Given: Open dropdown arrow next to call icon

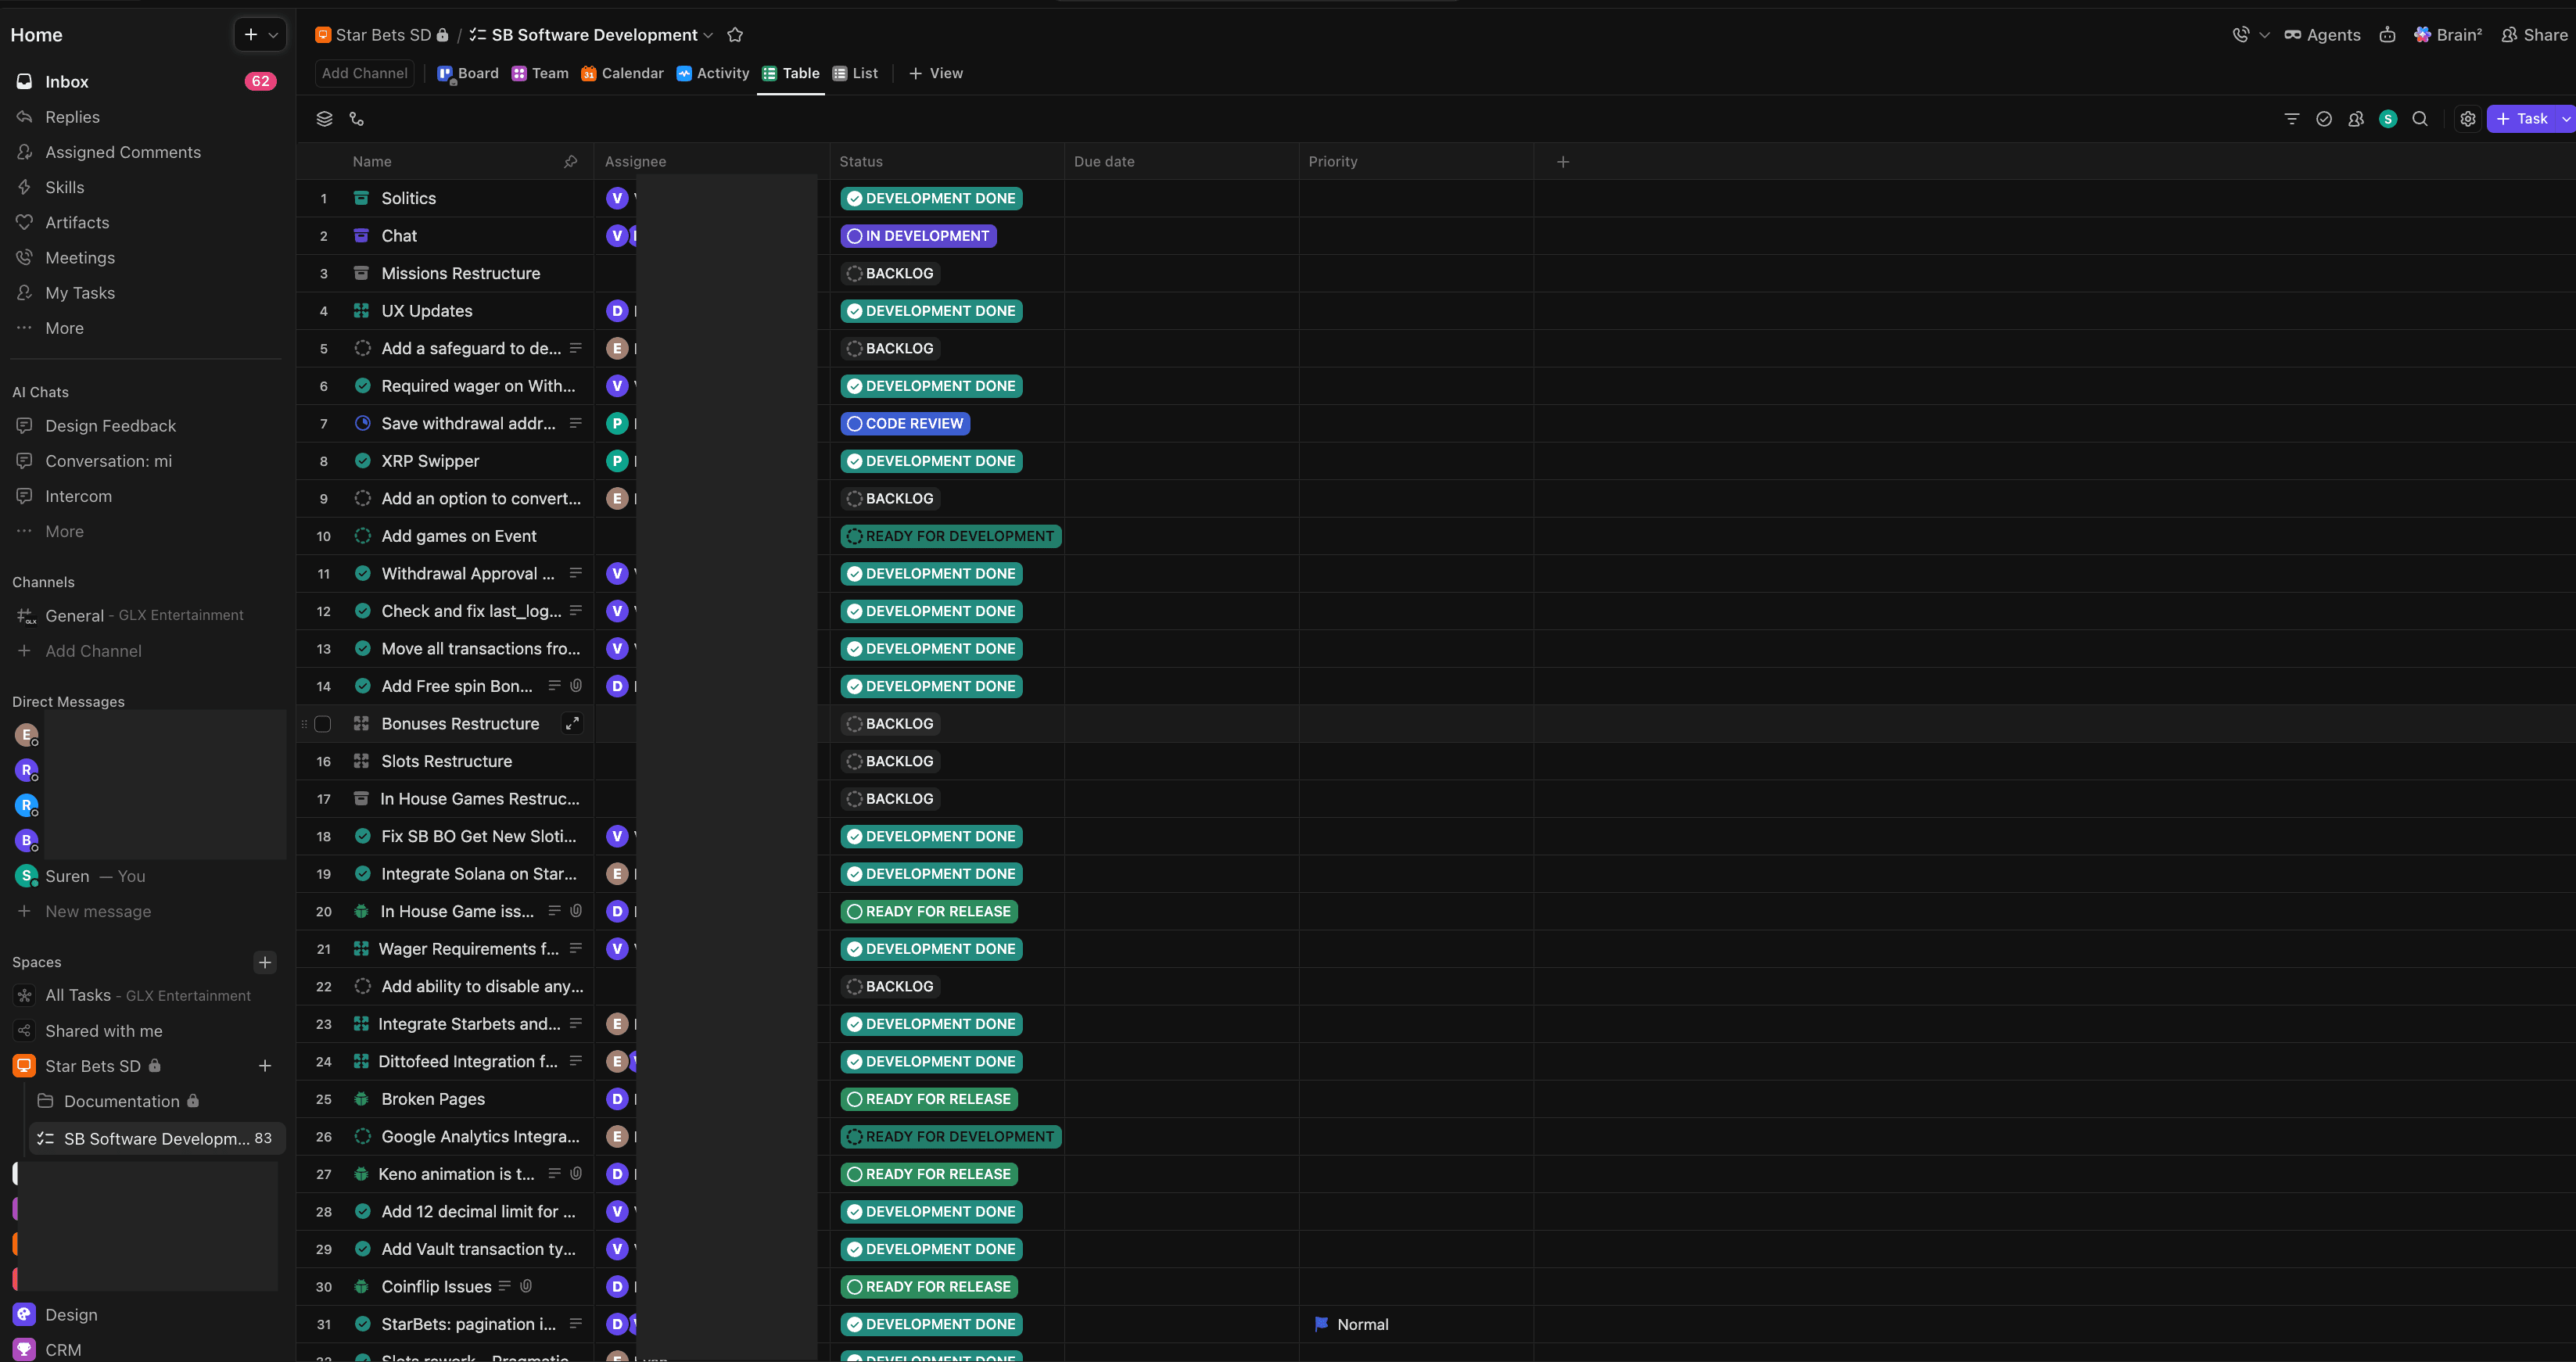Looking at the screenshot, I should (2264, 35).
